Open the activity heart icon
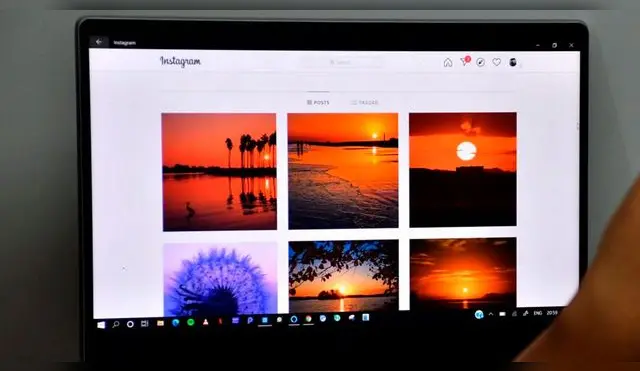The image size is (640, 371). pos(496,62)
